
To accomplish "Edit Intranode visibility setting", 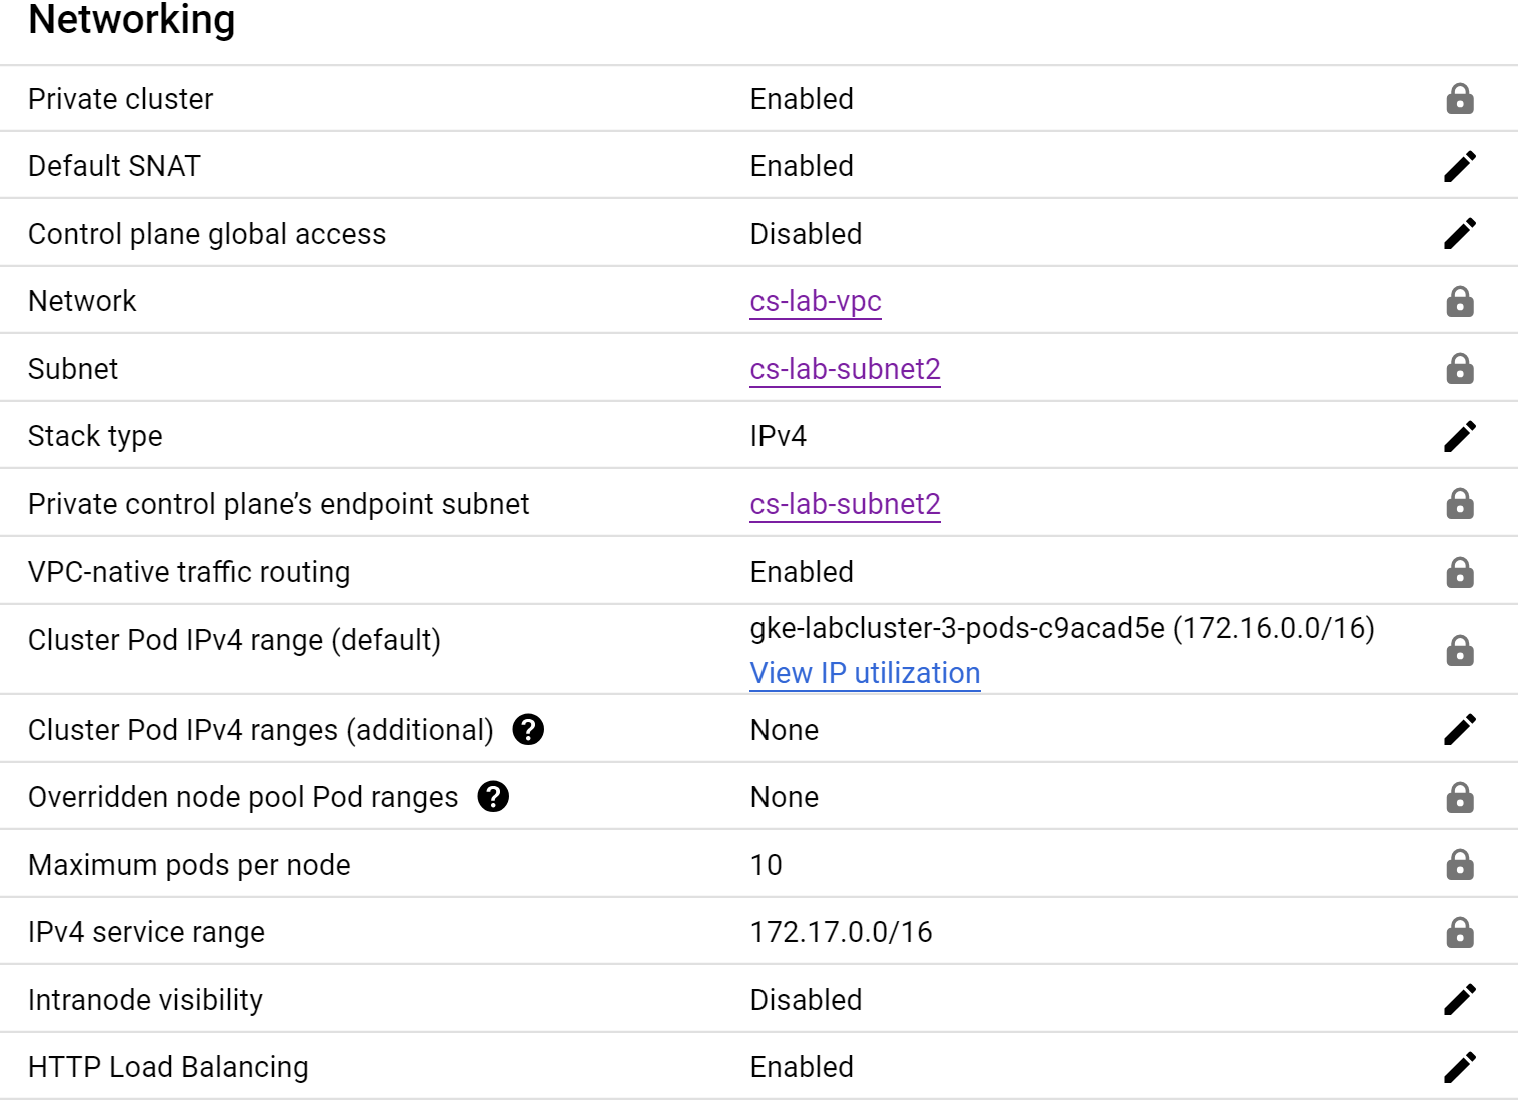I will coord(1460,999).
